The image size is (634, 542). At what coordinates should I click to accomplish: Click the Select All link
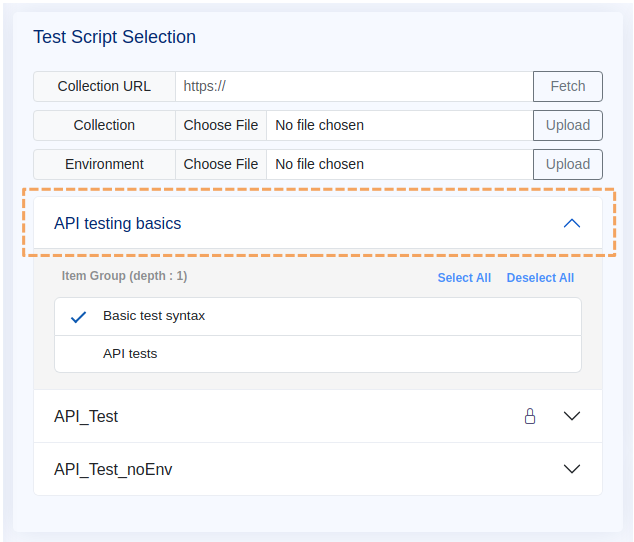coord(464,278)
